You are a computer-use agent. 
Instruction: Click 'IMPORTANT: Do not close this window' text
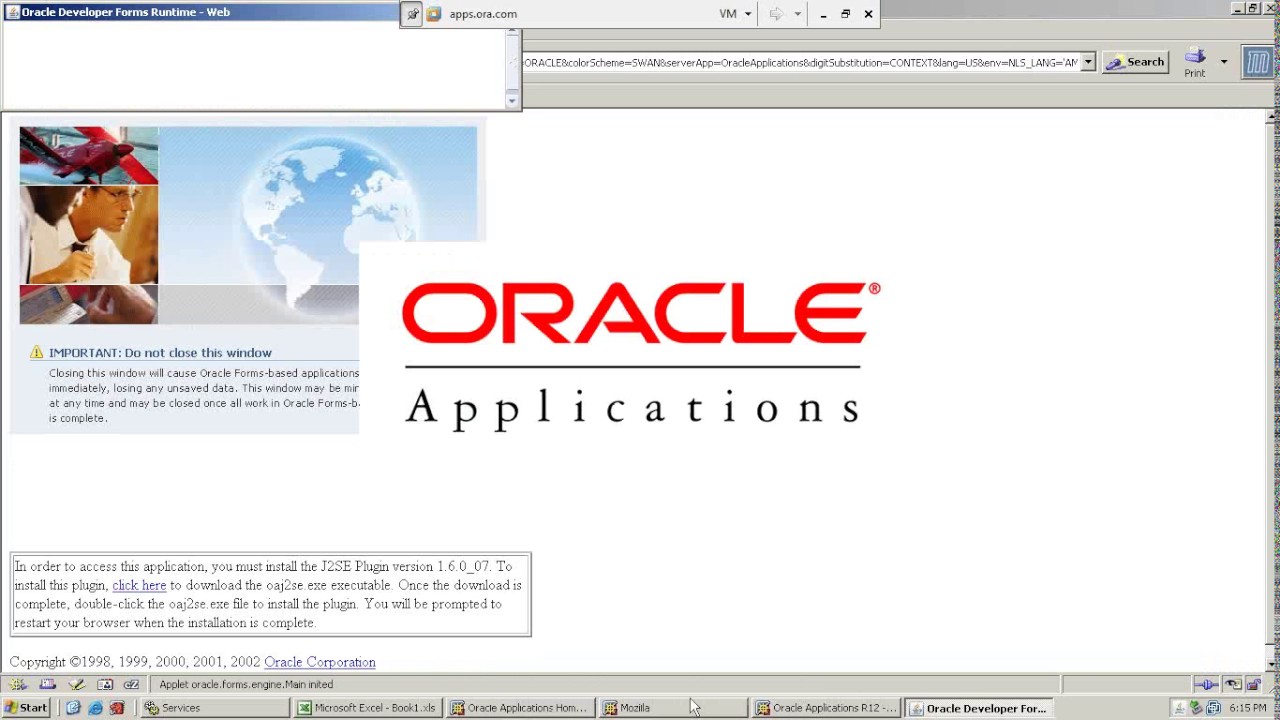pyautogui.click(x=160, y=353)
